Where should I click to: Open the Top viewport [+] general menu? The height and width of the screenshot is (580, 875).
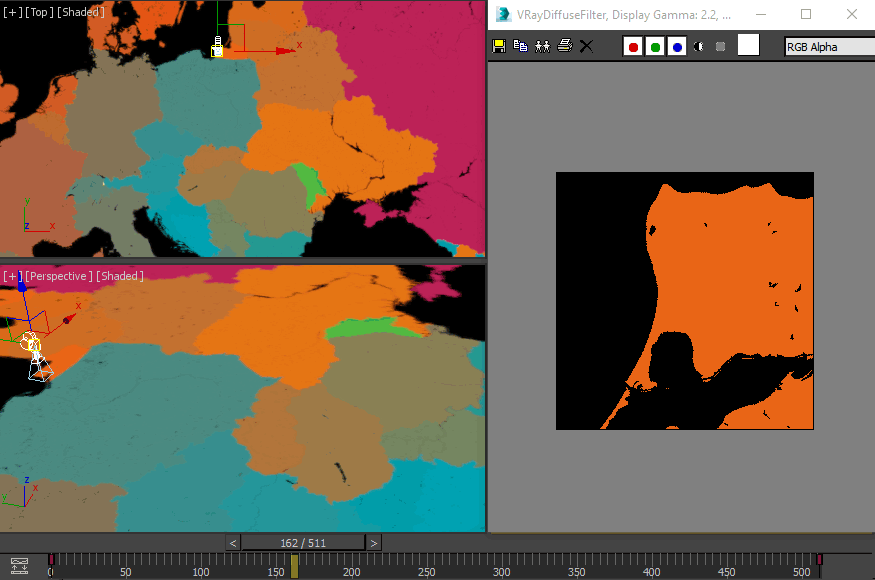pyautogui.click(x=11, y=11)
